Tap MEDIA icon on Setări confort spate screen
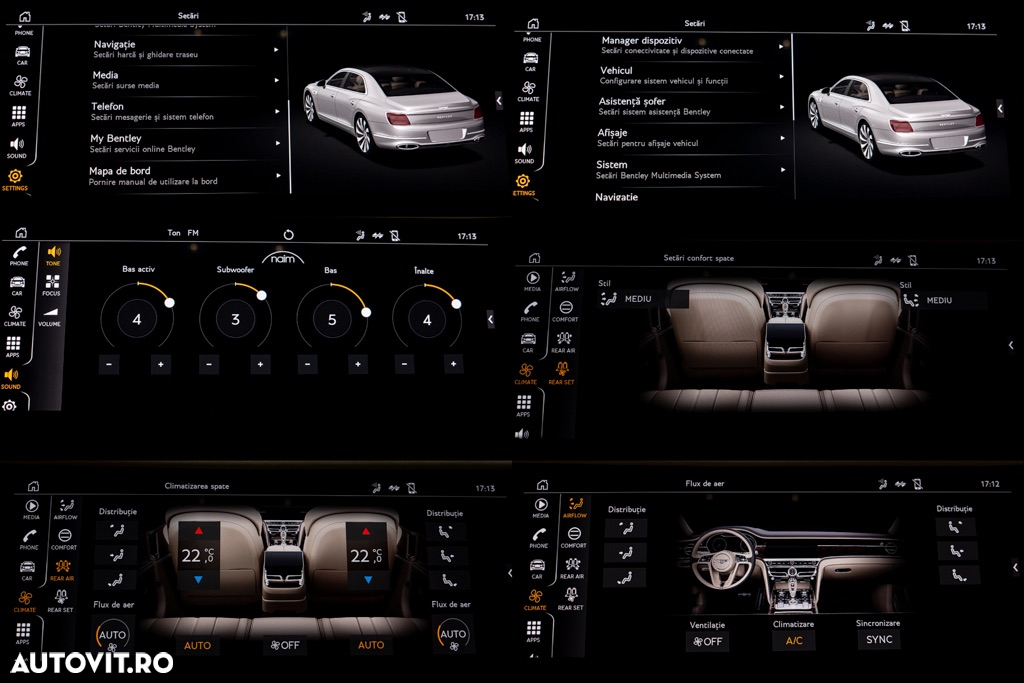Viewport: 1024px width, 683px height. pyautogui.click(x=533, y=281)
